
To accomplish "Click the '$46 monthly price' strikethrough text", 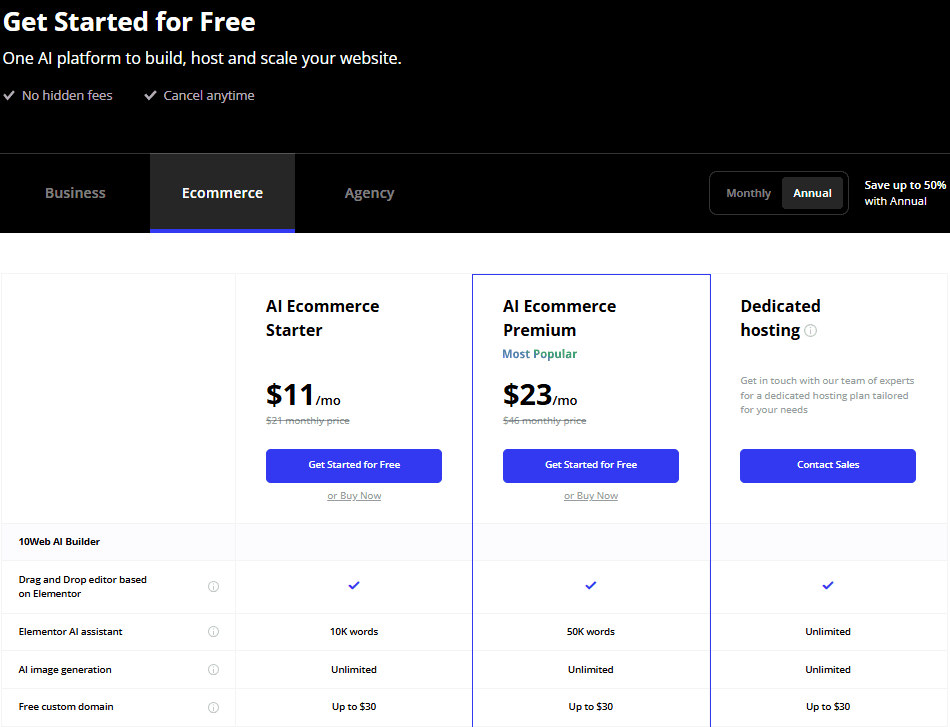I will point(545,420).
